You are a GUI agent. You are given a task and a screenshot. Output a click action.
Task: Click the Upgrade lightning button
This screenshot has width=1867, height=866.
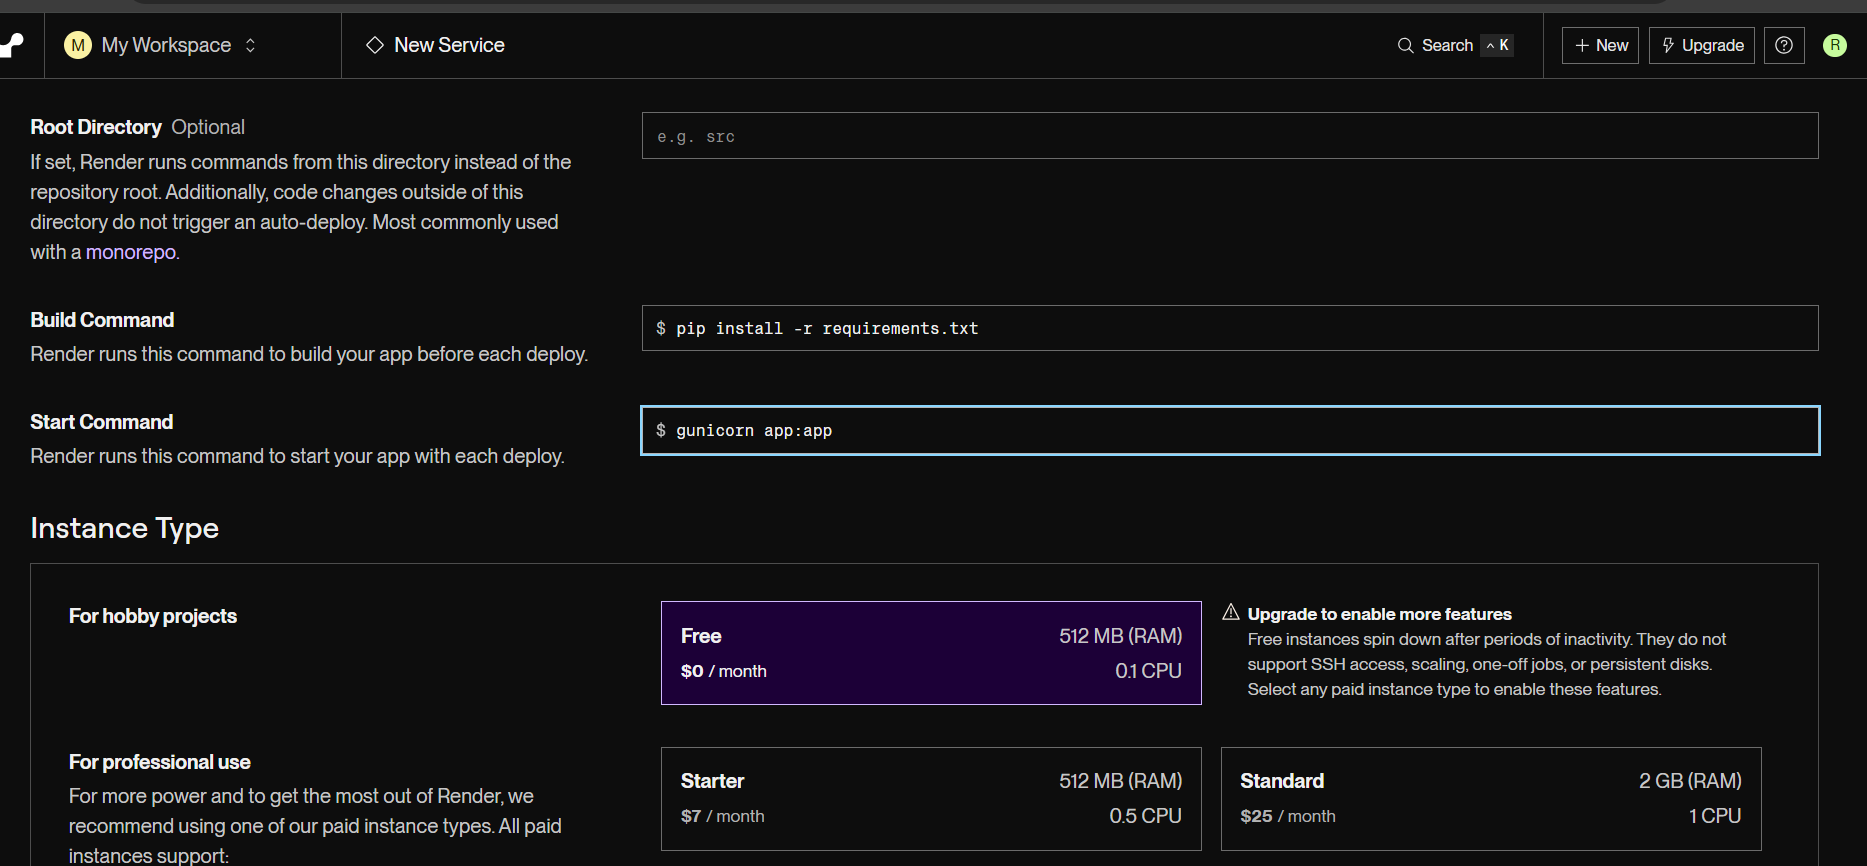[1701, 45]
